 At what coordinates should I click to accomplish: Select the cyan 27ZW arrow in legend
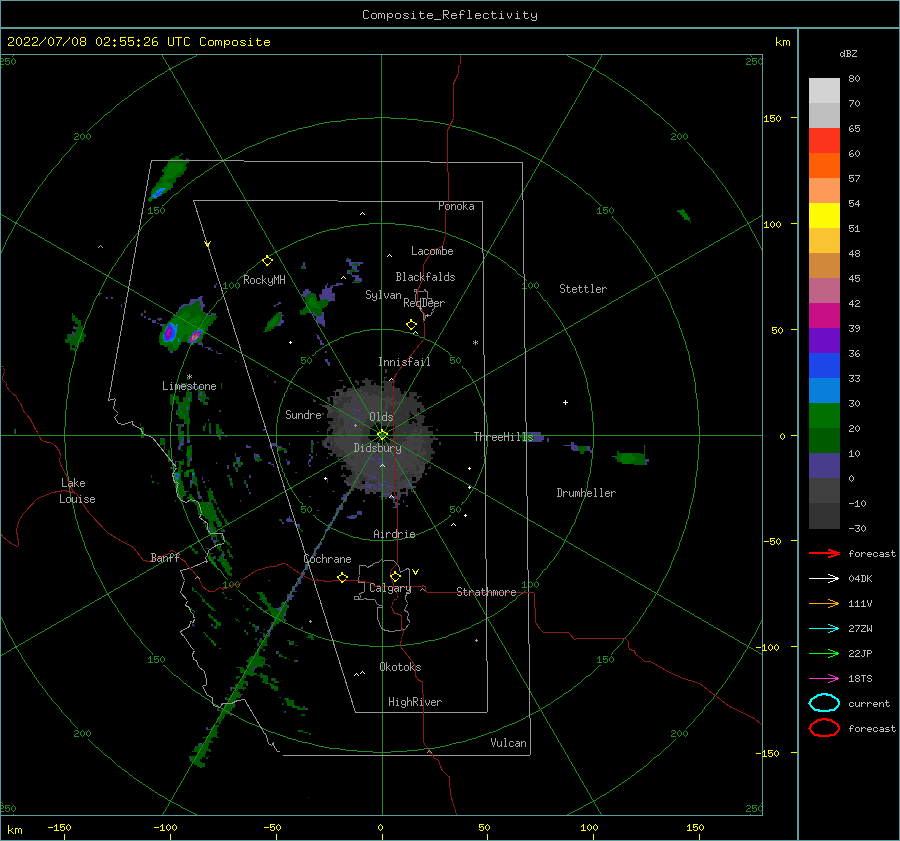pos(824,629)
